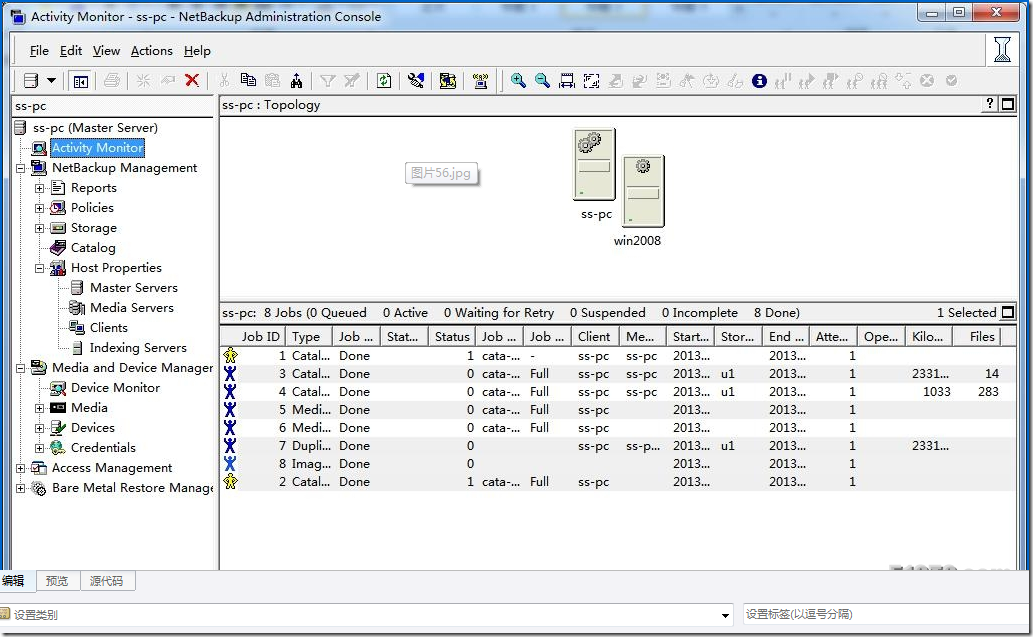Click the Copy toolbar icon
This screenshot has width=1033, height=637.
point(248,80)
